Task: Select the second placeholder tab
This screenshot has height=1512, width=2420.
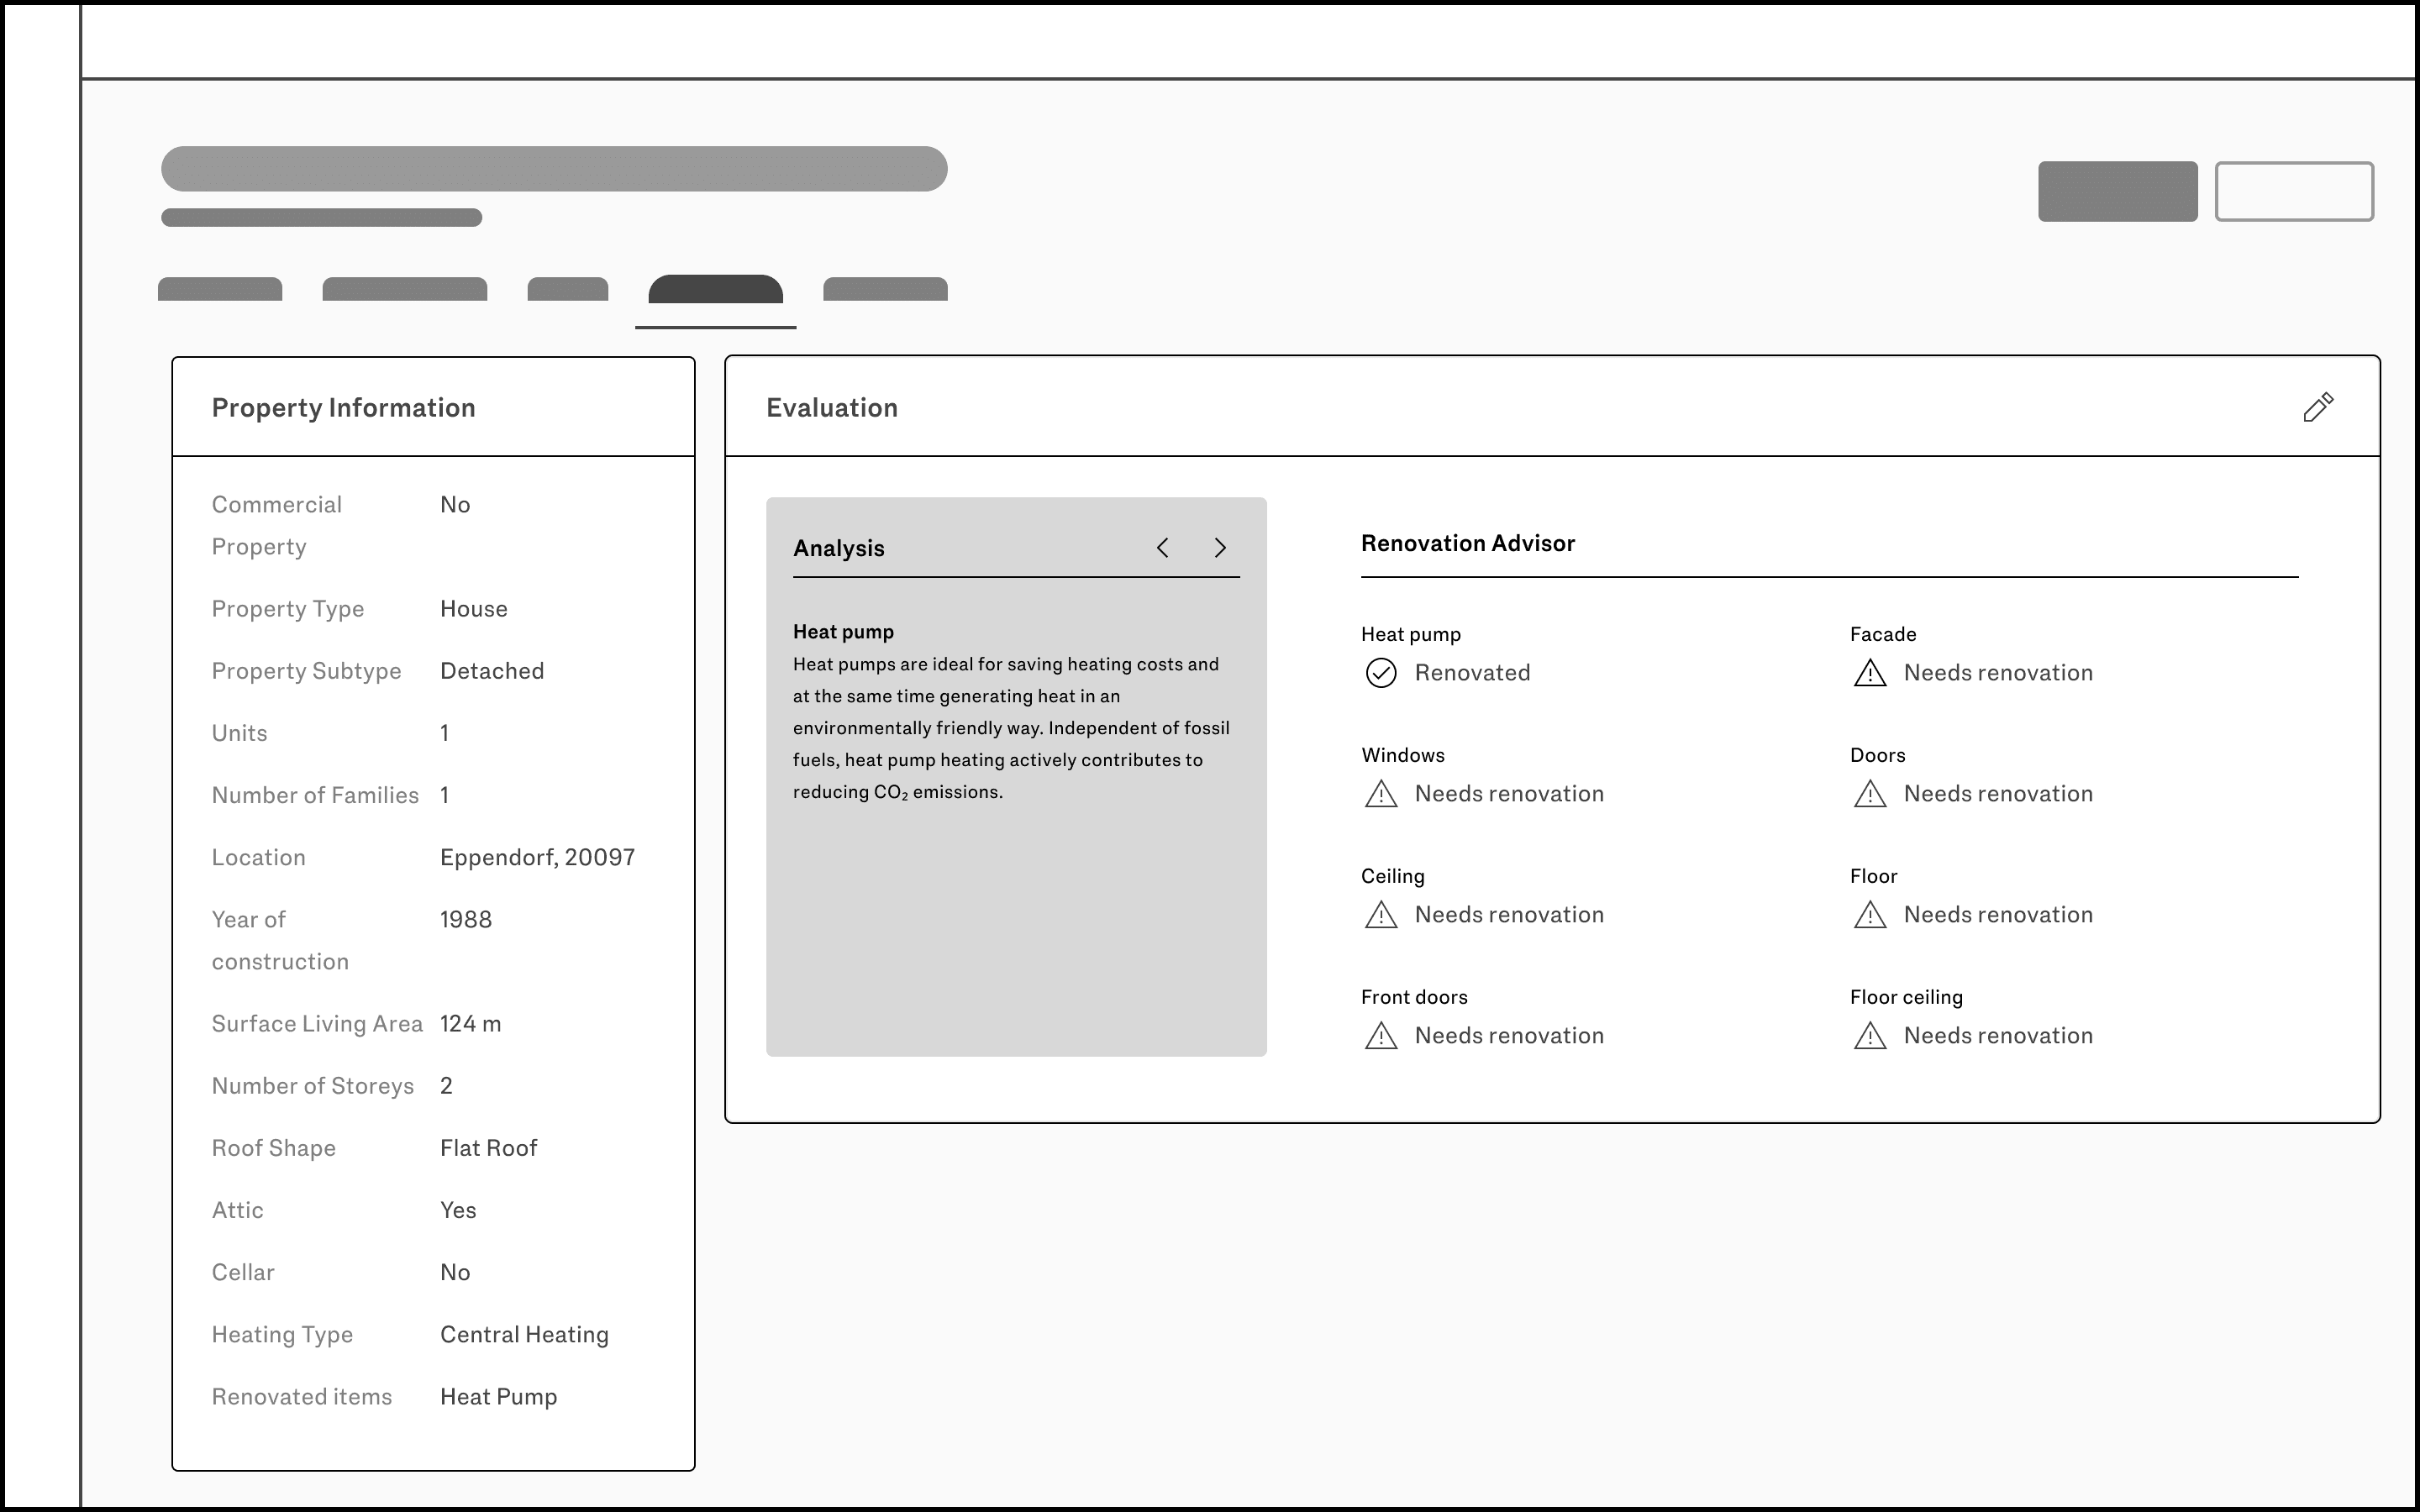Action: click(405, 289)
